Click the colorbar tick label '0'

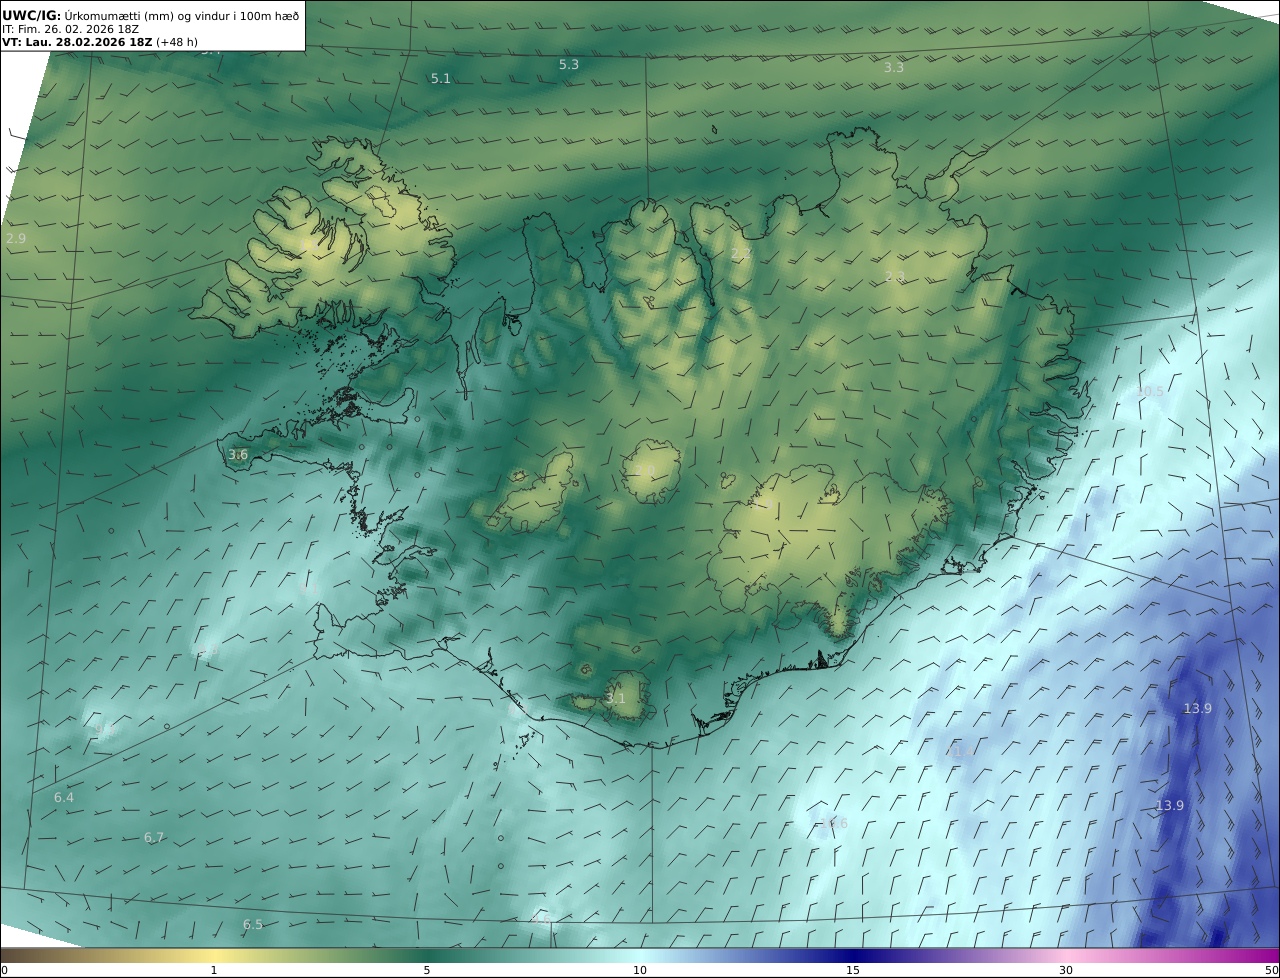click(x=4, y=970)
